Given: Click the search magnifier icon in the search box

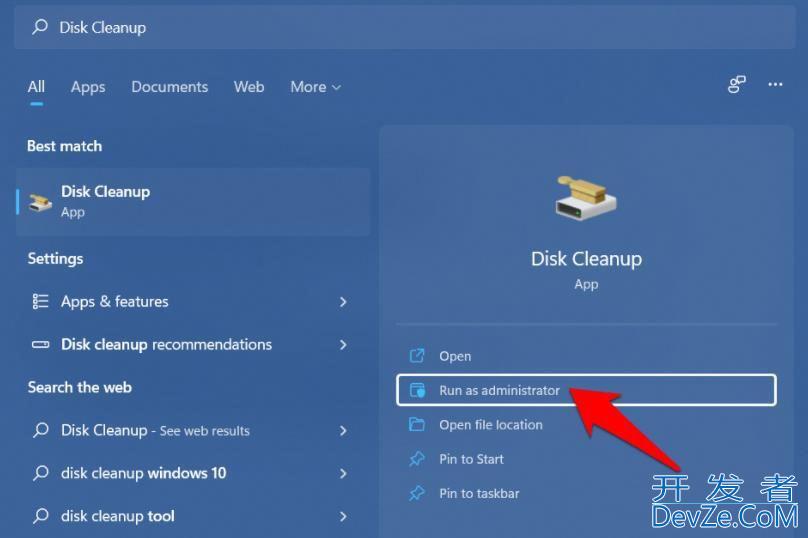Looking at the screenshot, I should 40,27.
